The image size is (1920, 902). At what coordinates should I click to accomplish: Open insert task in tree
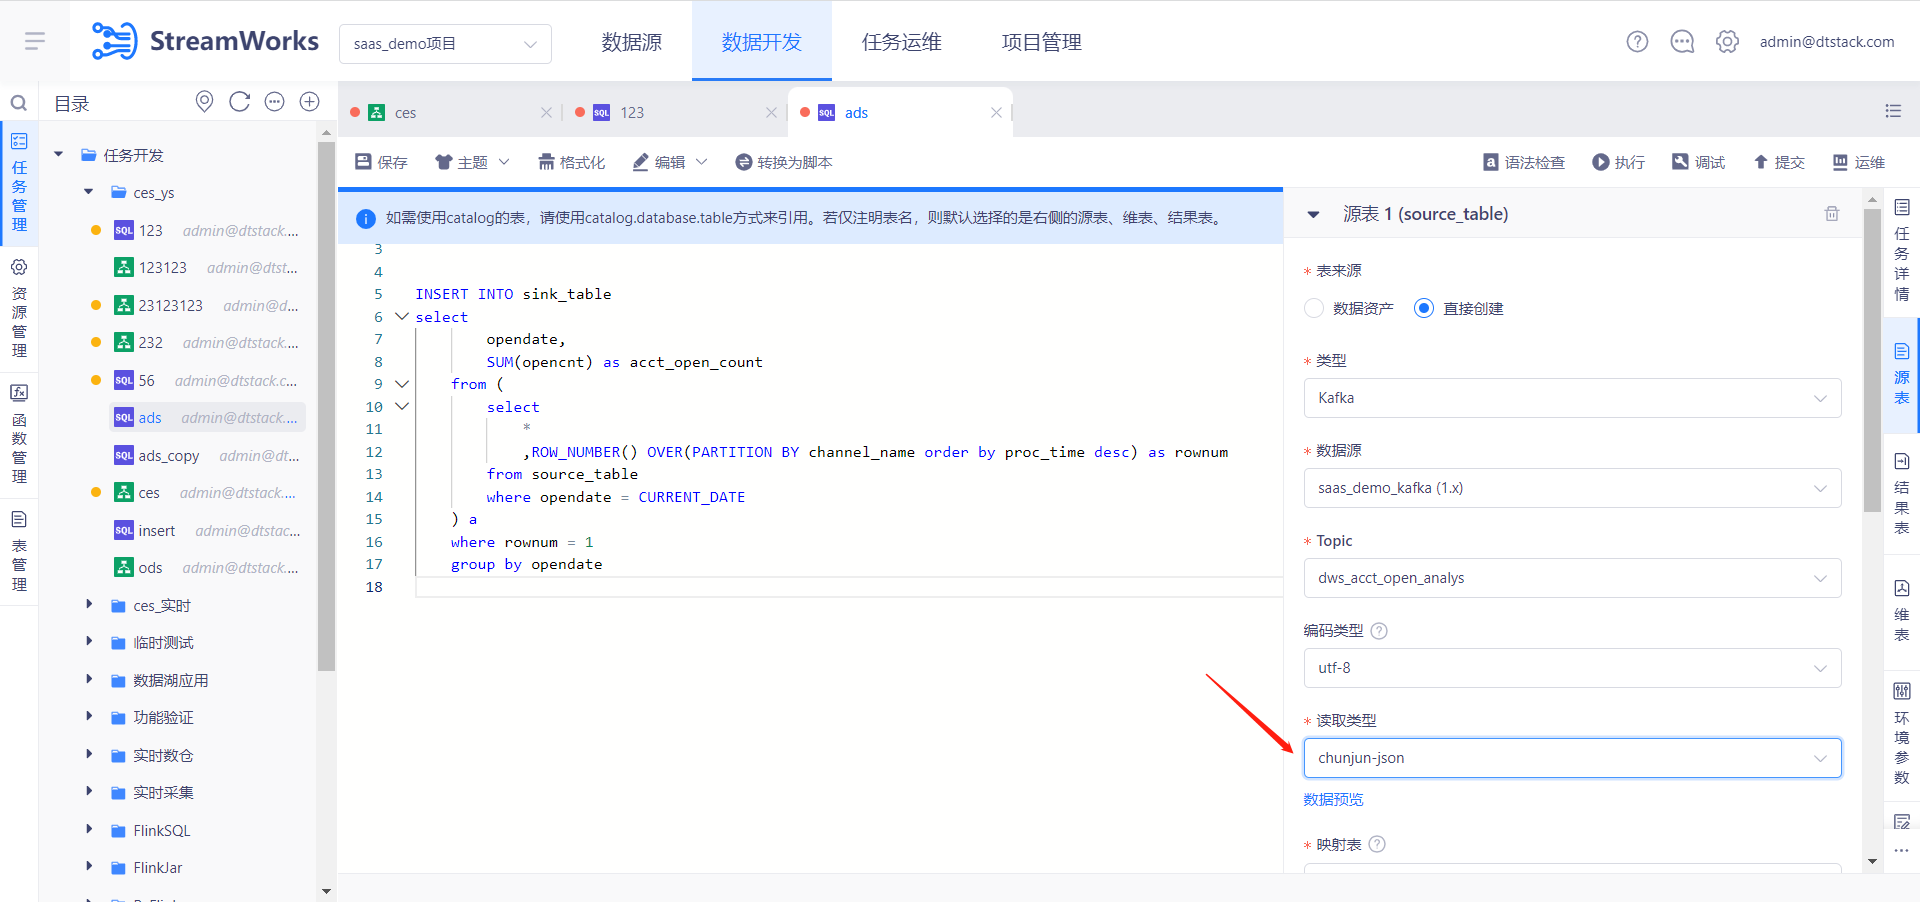pyautogui.click(x=157, y=531)
